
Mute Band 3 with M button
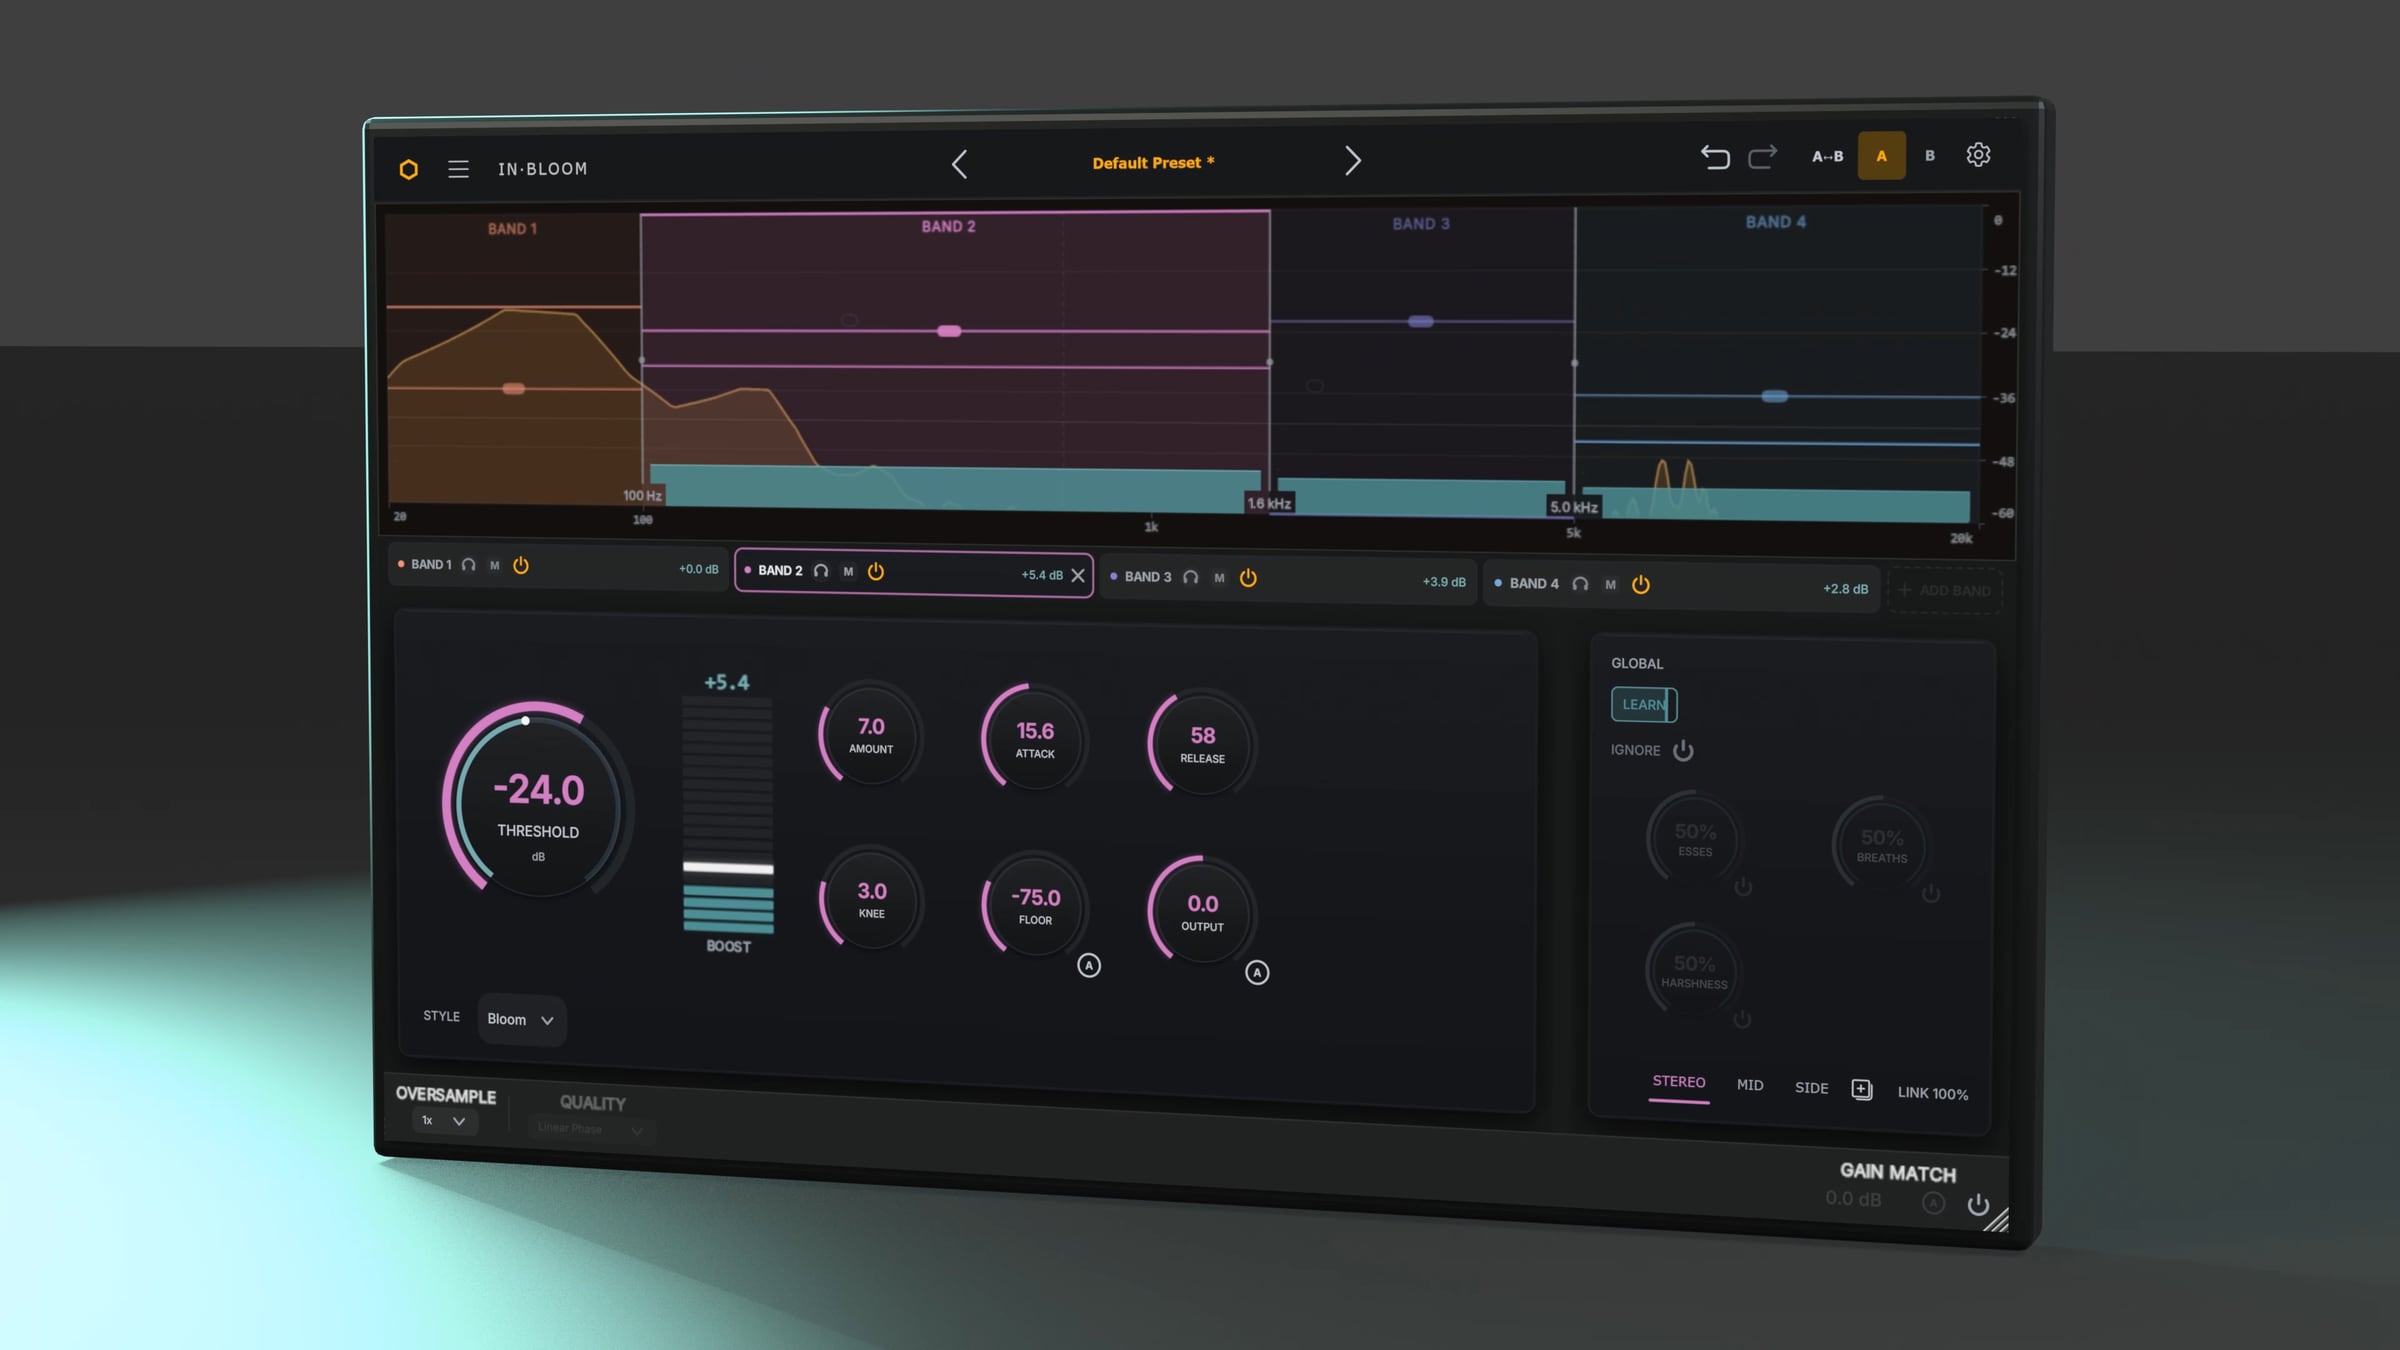click(1219, 577)
